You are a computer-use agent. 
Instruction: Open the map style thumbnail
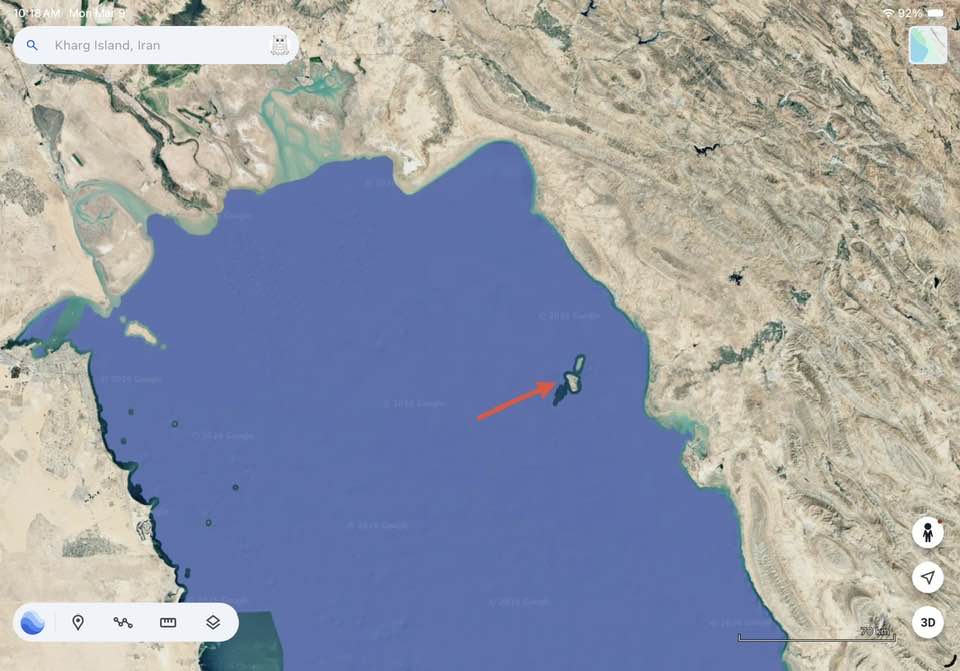tap(928, 45)
